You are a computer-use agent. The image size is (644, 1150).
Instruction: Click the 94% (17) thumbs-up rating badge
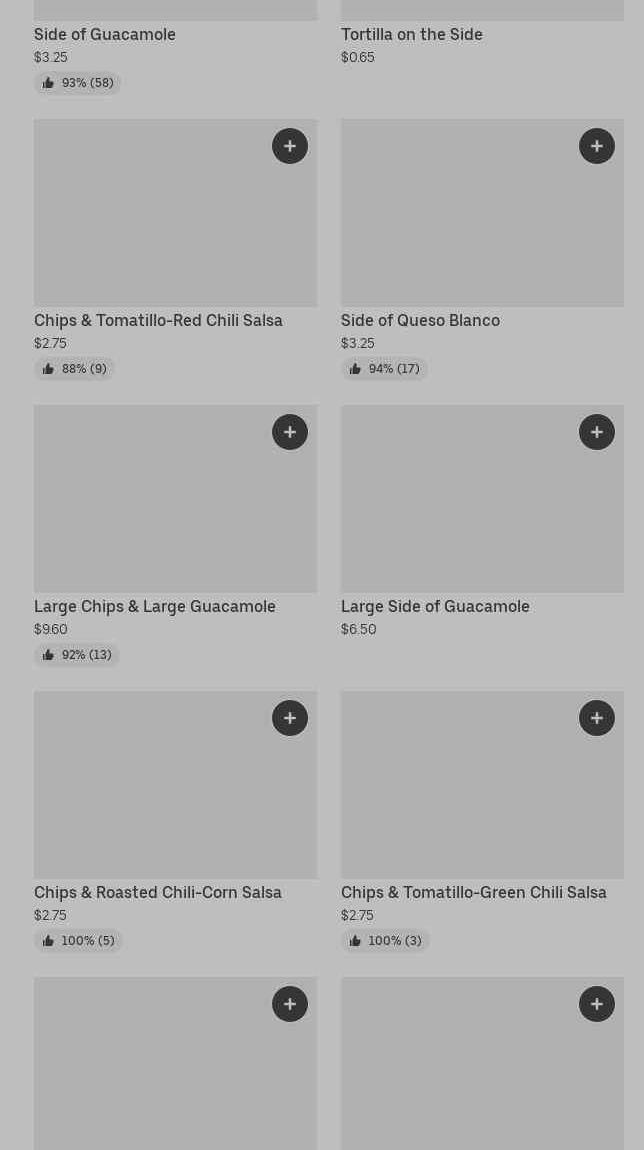384,369
